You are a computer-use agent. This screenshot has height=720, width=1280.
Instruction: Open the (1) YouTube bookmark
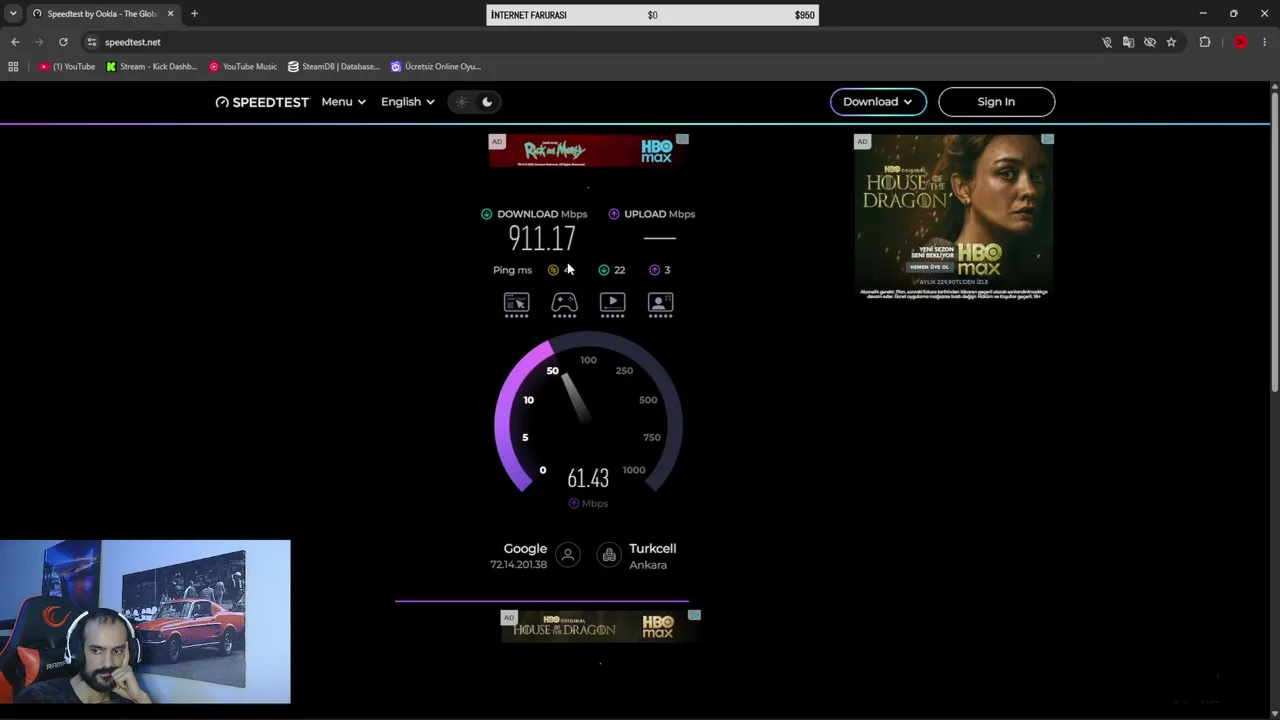67,67
